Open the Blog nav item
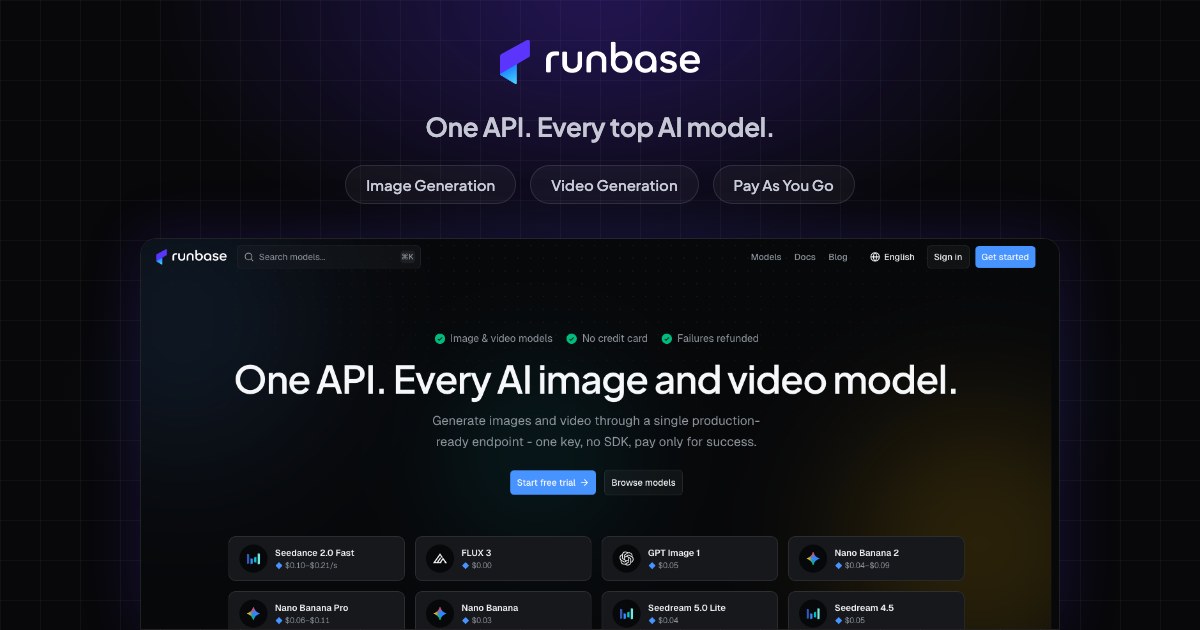The image size is (1200, 630). tap(838, 257)
